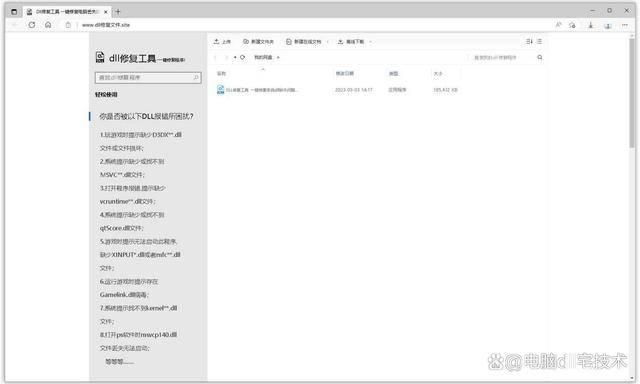
Task: Go back in file path navigation
Action: pos(216,58)
